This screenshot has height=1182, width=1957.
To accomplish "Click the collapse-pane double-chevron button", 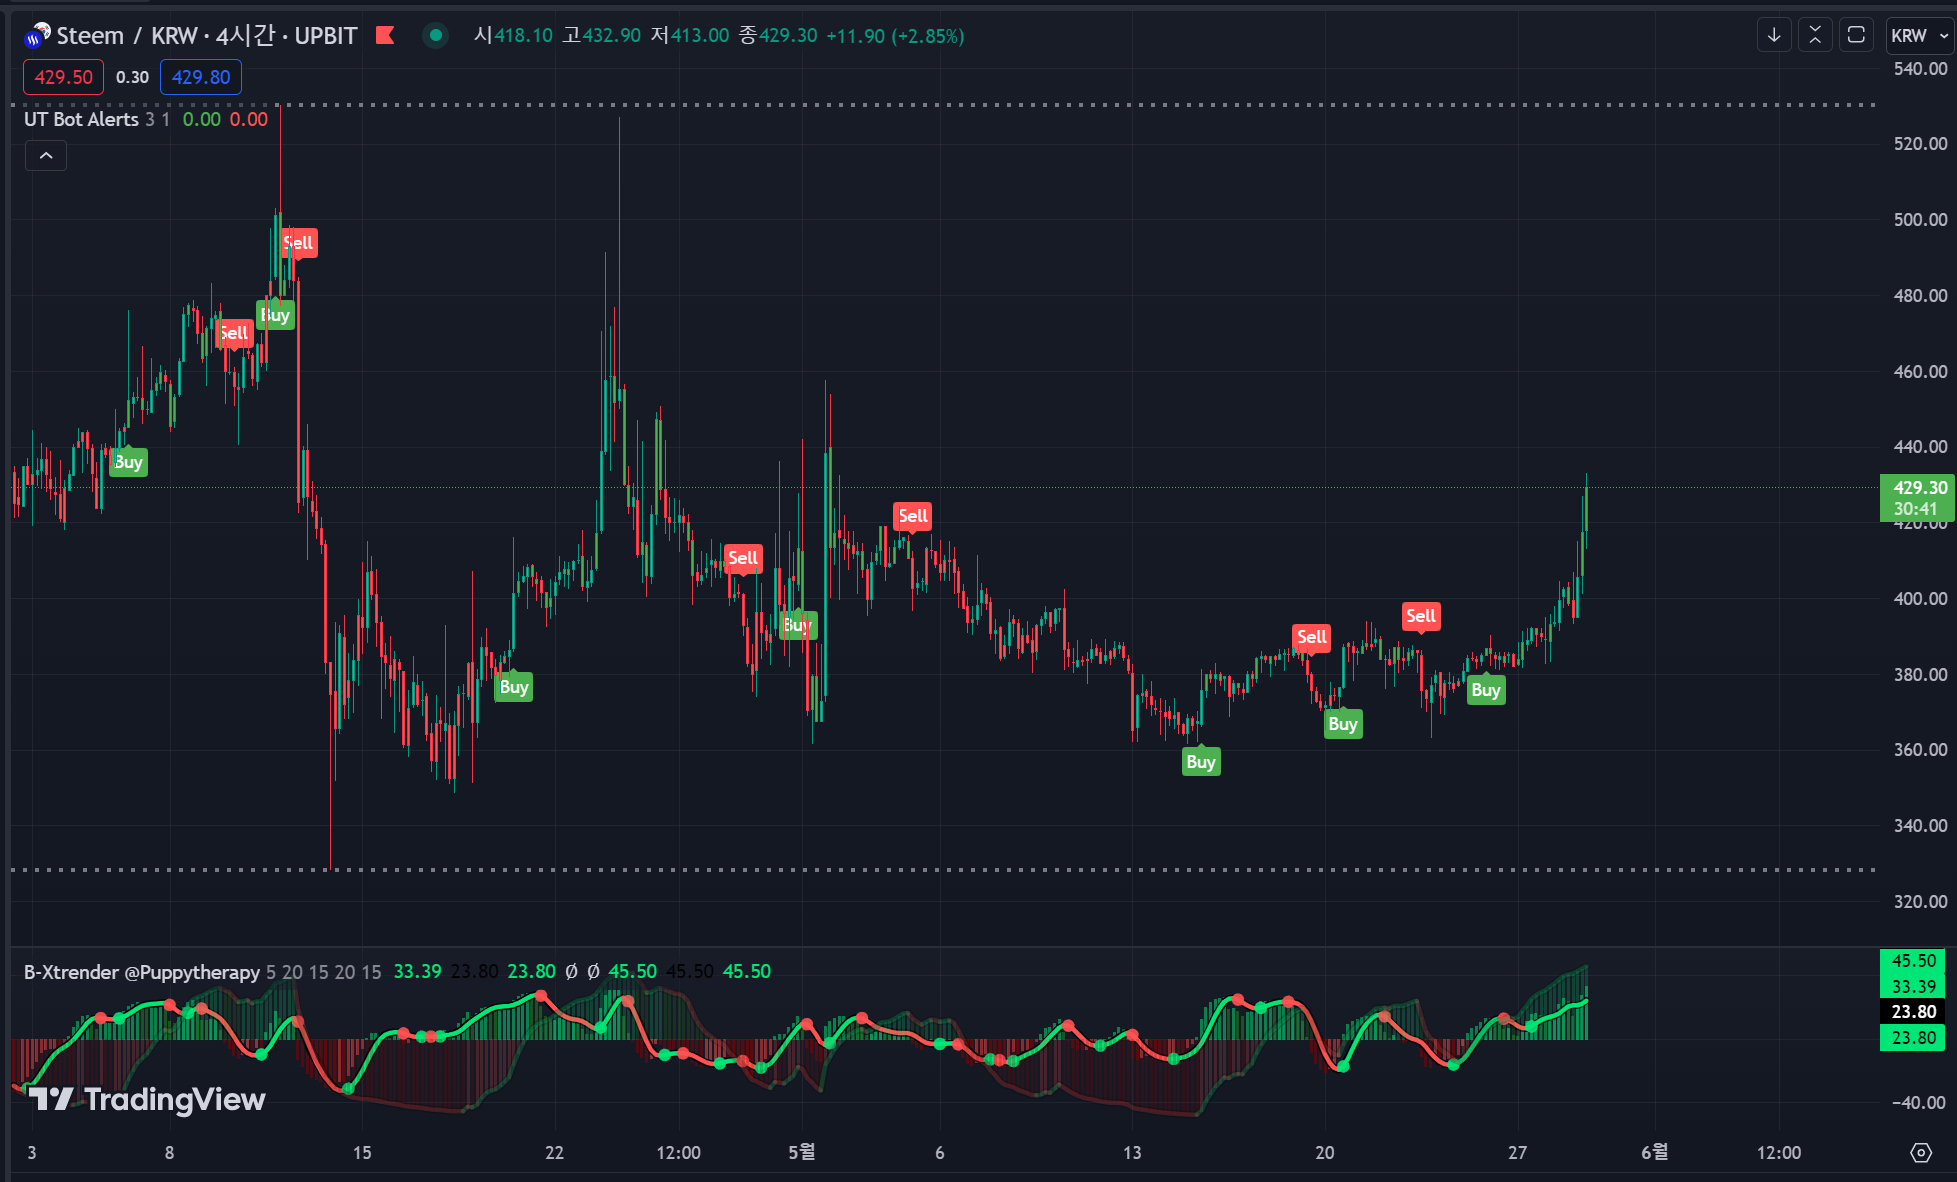I will pyautogui.click(x=1815, y=35).
